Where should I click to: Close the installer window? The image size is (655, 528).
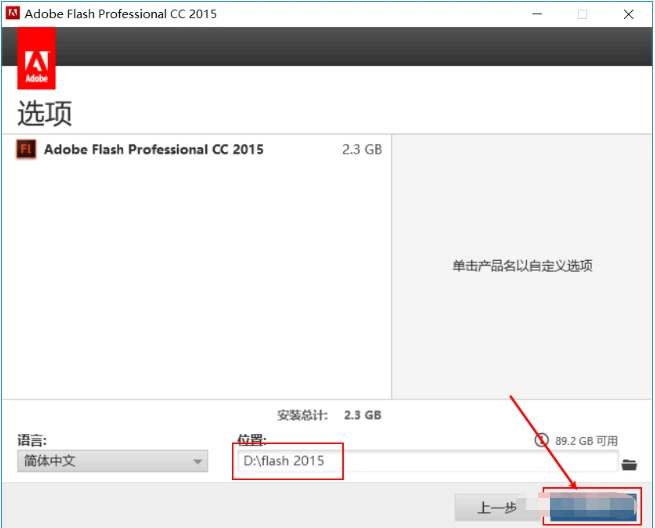[628, 14]
